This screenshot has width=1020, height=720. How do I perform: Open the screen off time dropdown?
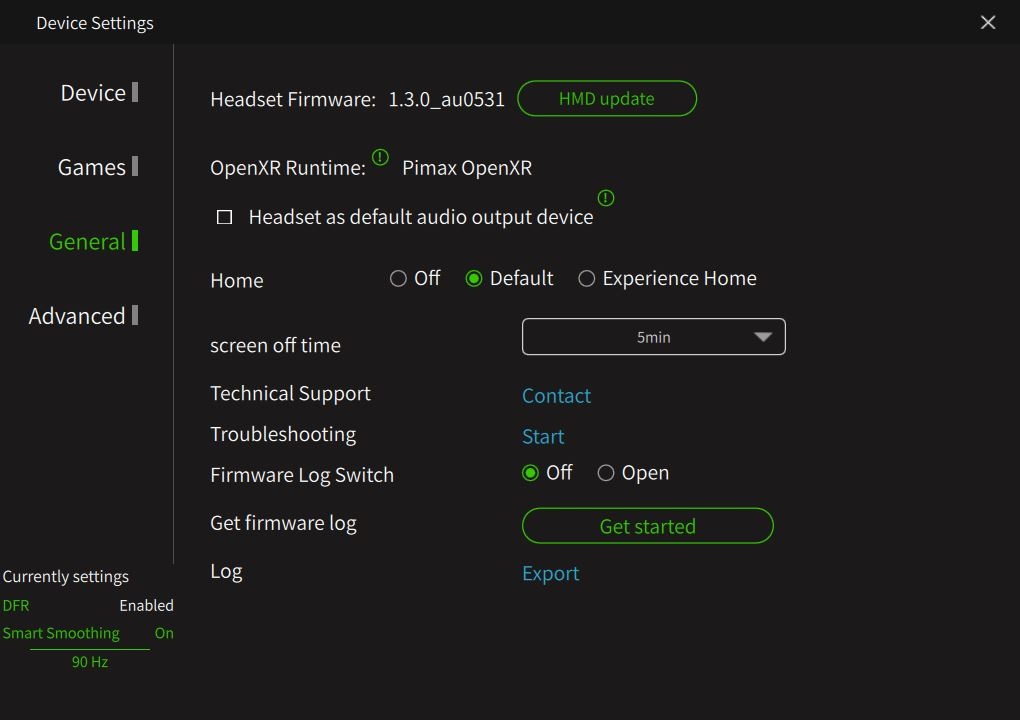click(652, 337)
